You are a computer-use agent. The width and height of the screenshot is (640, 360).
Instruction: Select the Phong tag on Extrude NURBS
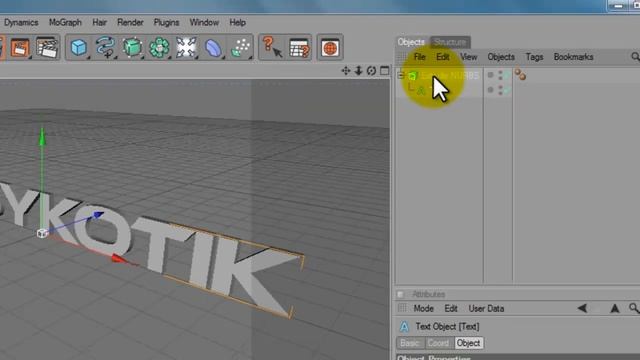click(x=520, y=74)
